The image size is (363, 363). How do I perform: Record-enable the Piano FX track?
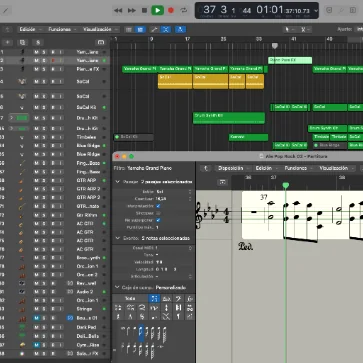[x=53, y=69]
